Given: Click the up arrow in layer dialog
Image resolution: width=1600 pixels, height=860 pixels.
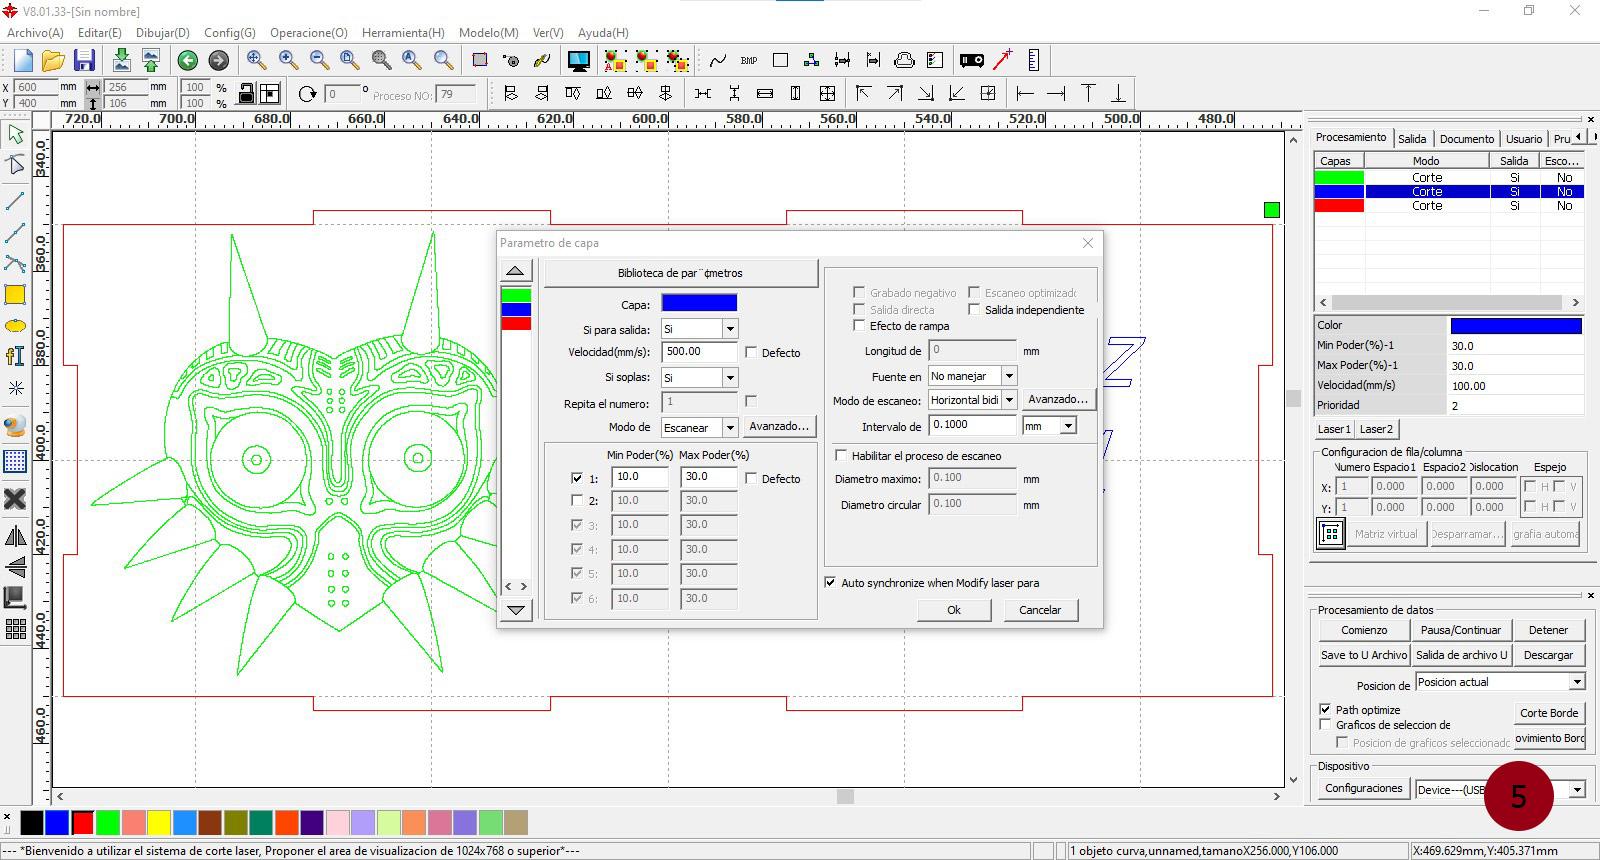Looking at the screenshot, I should pos(515,271).
